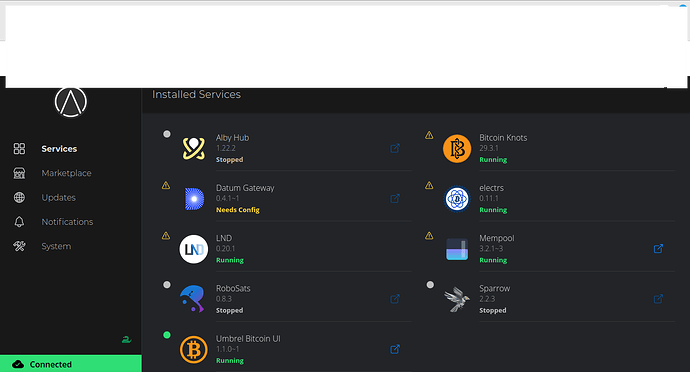Click warning triangle beside Bitcoin Knots

[429, 135]
